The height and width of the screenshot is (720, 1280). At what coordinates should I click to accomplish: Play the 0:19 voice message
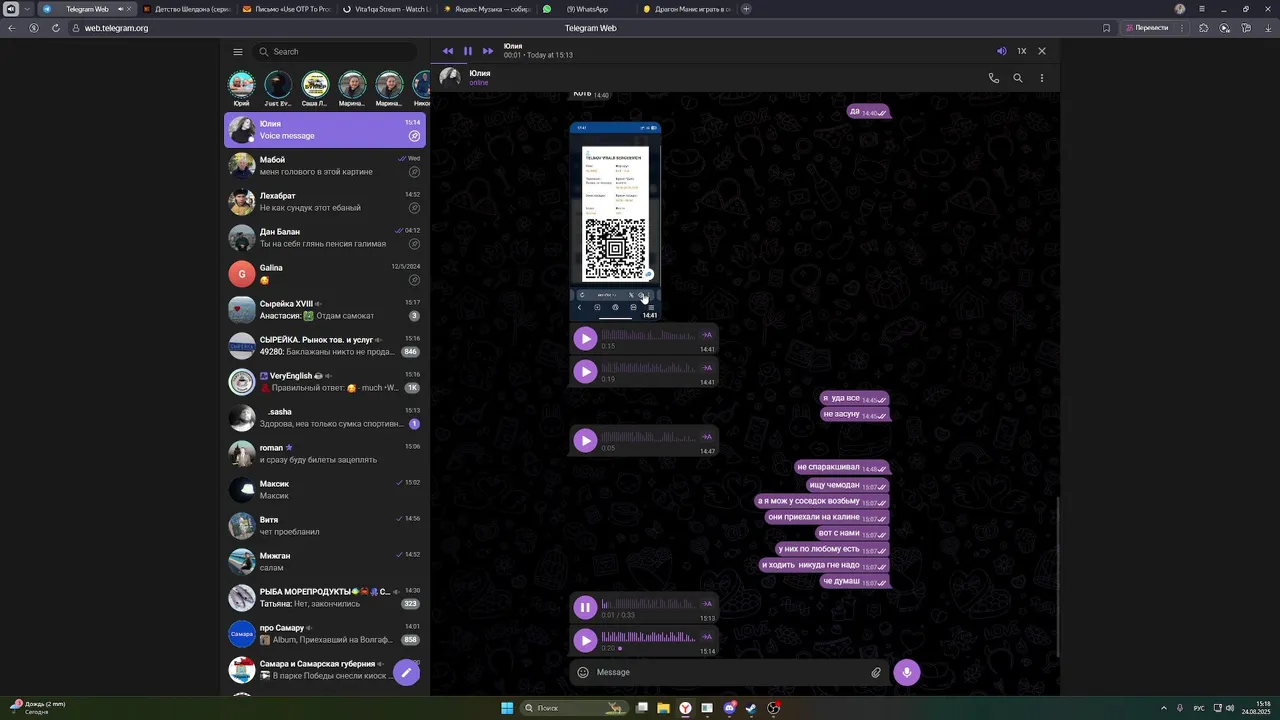(585, 371)
